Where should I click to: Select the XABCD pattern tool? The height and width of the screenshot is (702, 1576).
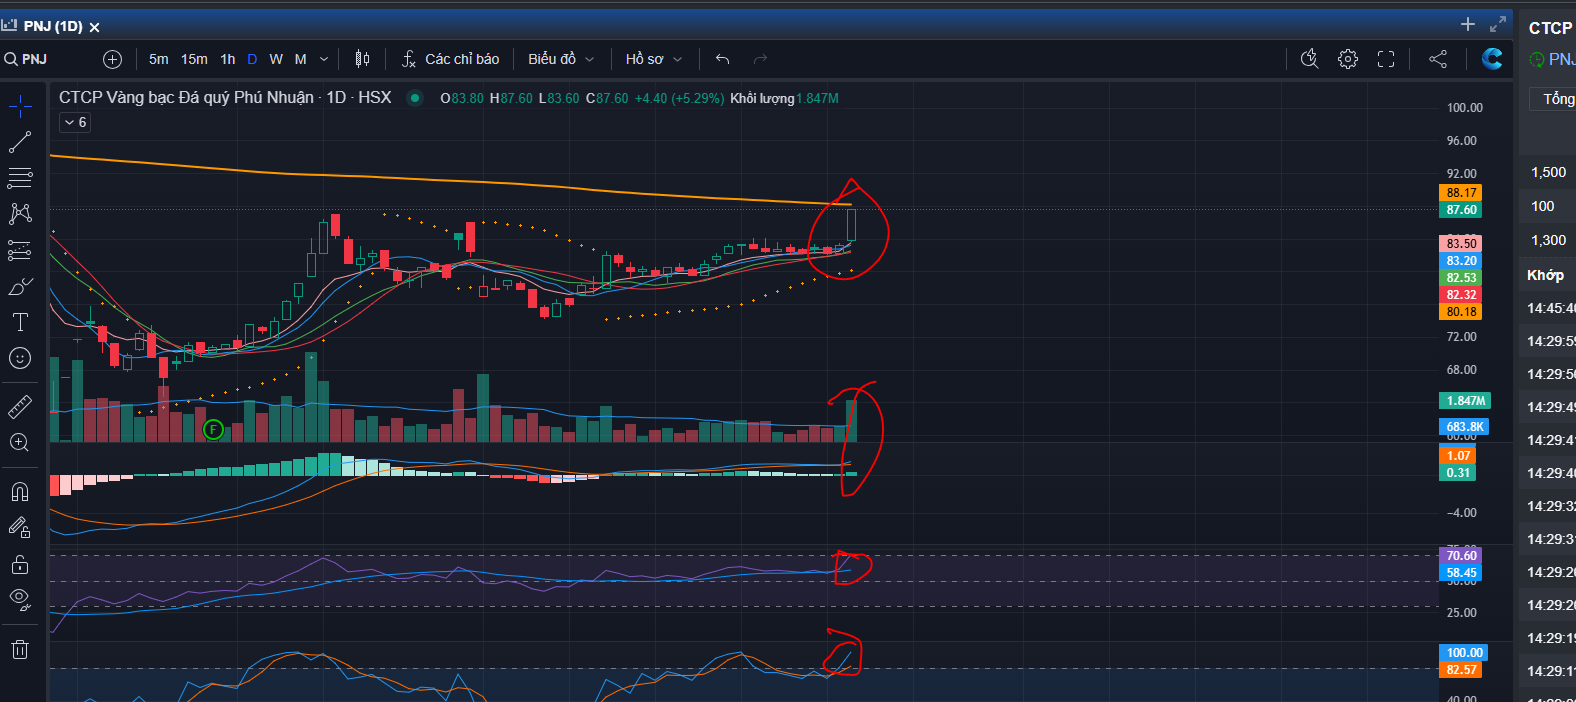pos(20,213)
